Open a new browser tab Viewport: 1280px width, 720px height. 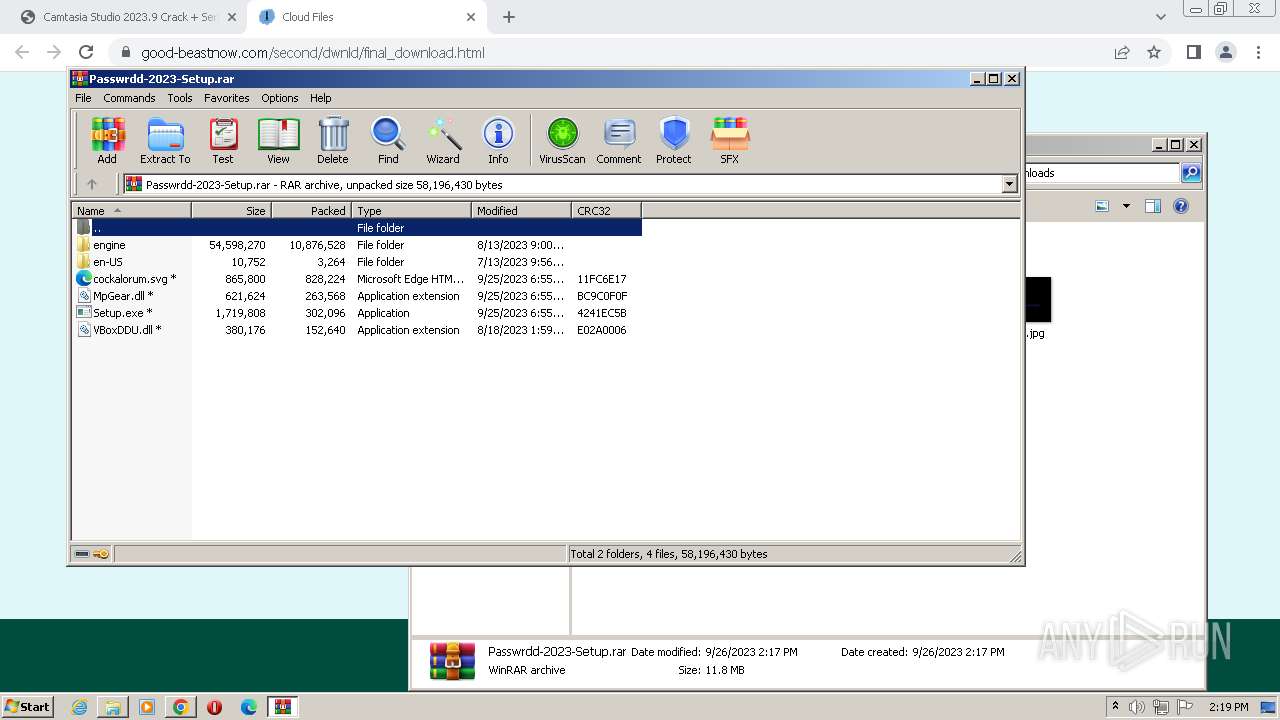[509, 17]
